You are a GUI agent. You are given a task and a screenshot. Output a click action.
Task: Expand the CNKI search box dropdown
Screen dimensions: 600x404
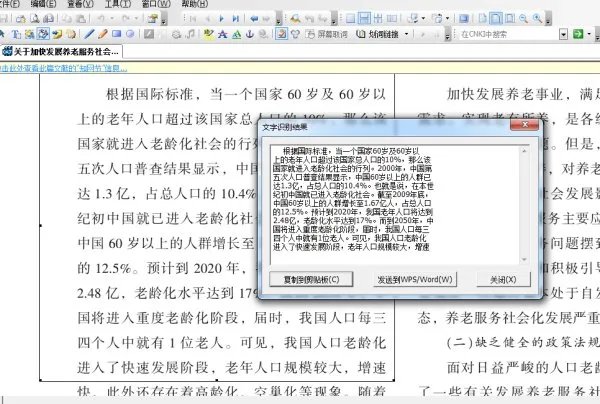click(563, 34)
